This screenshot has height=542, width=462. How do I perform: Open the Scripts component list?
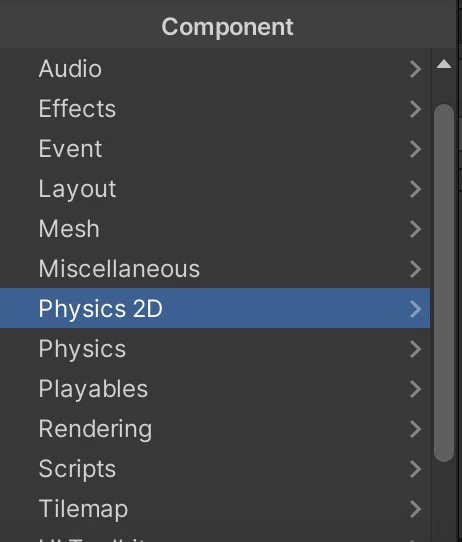point(215,469)
